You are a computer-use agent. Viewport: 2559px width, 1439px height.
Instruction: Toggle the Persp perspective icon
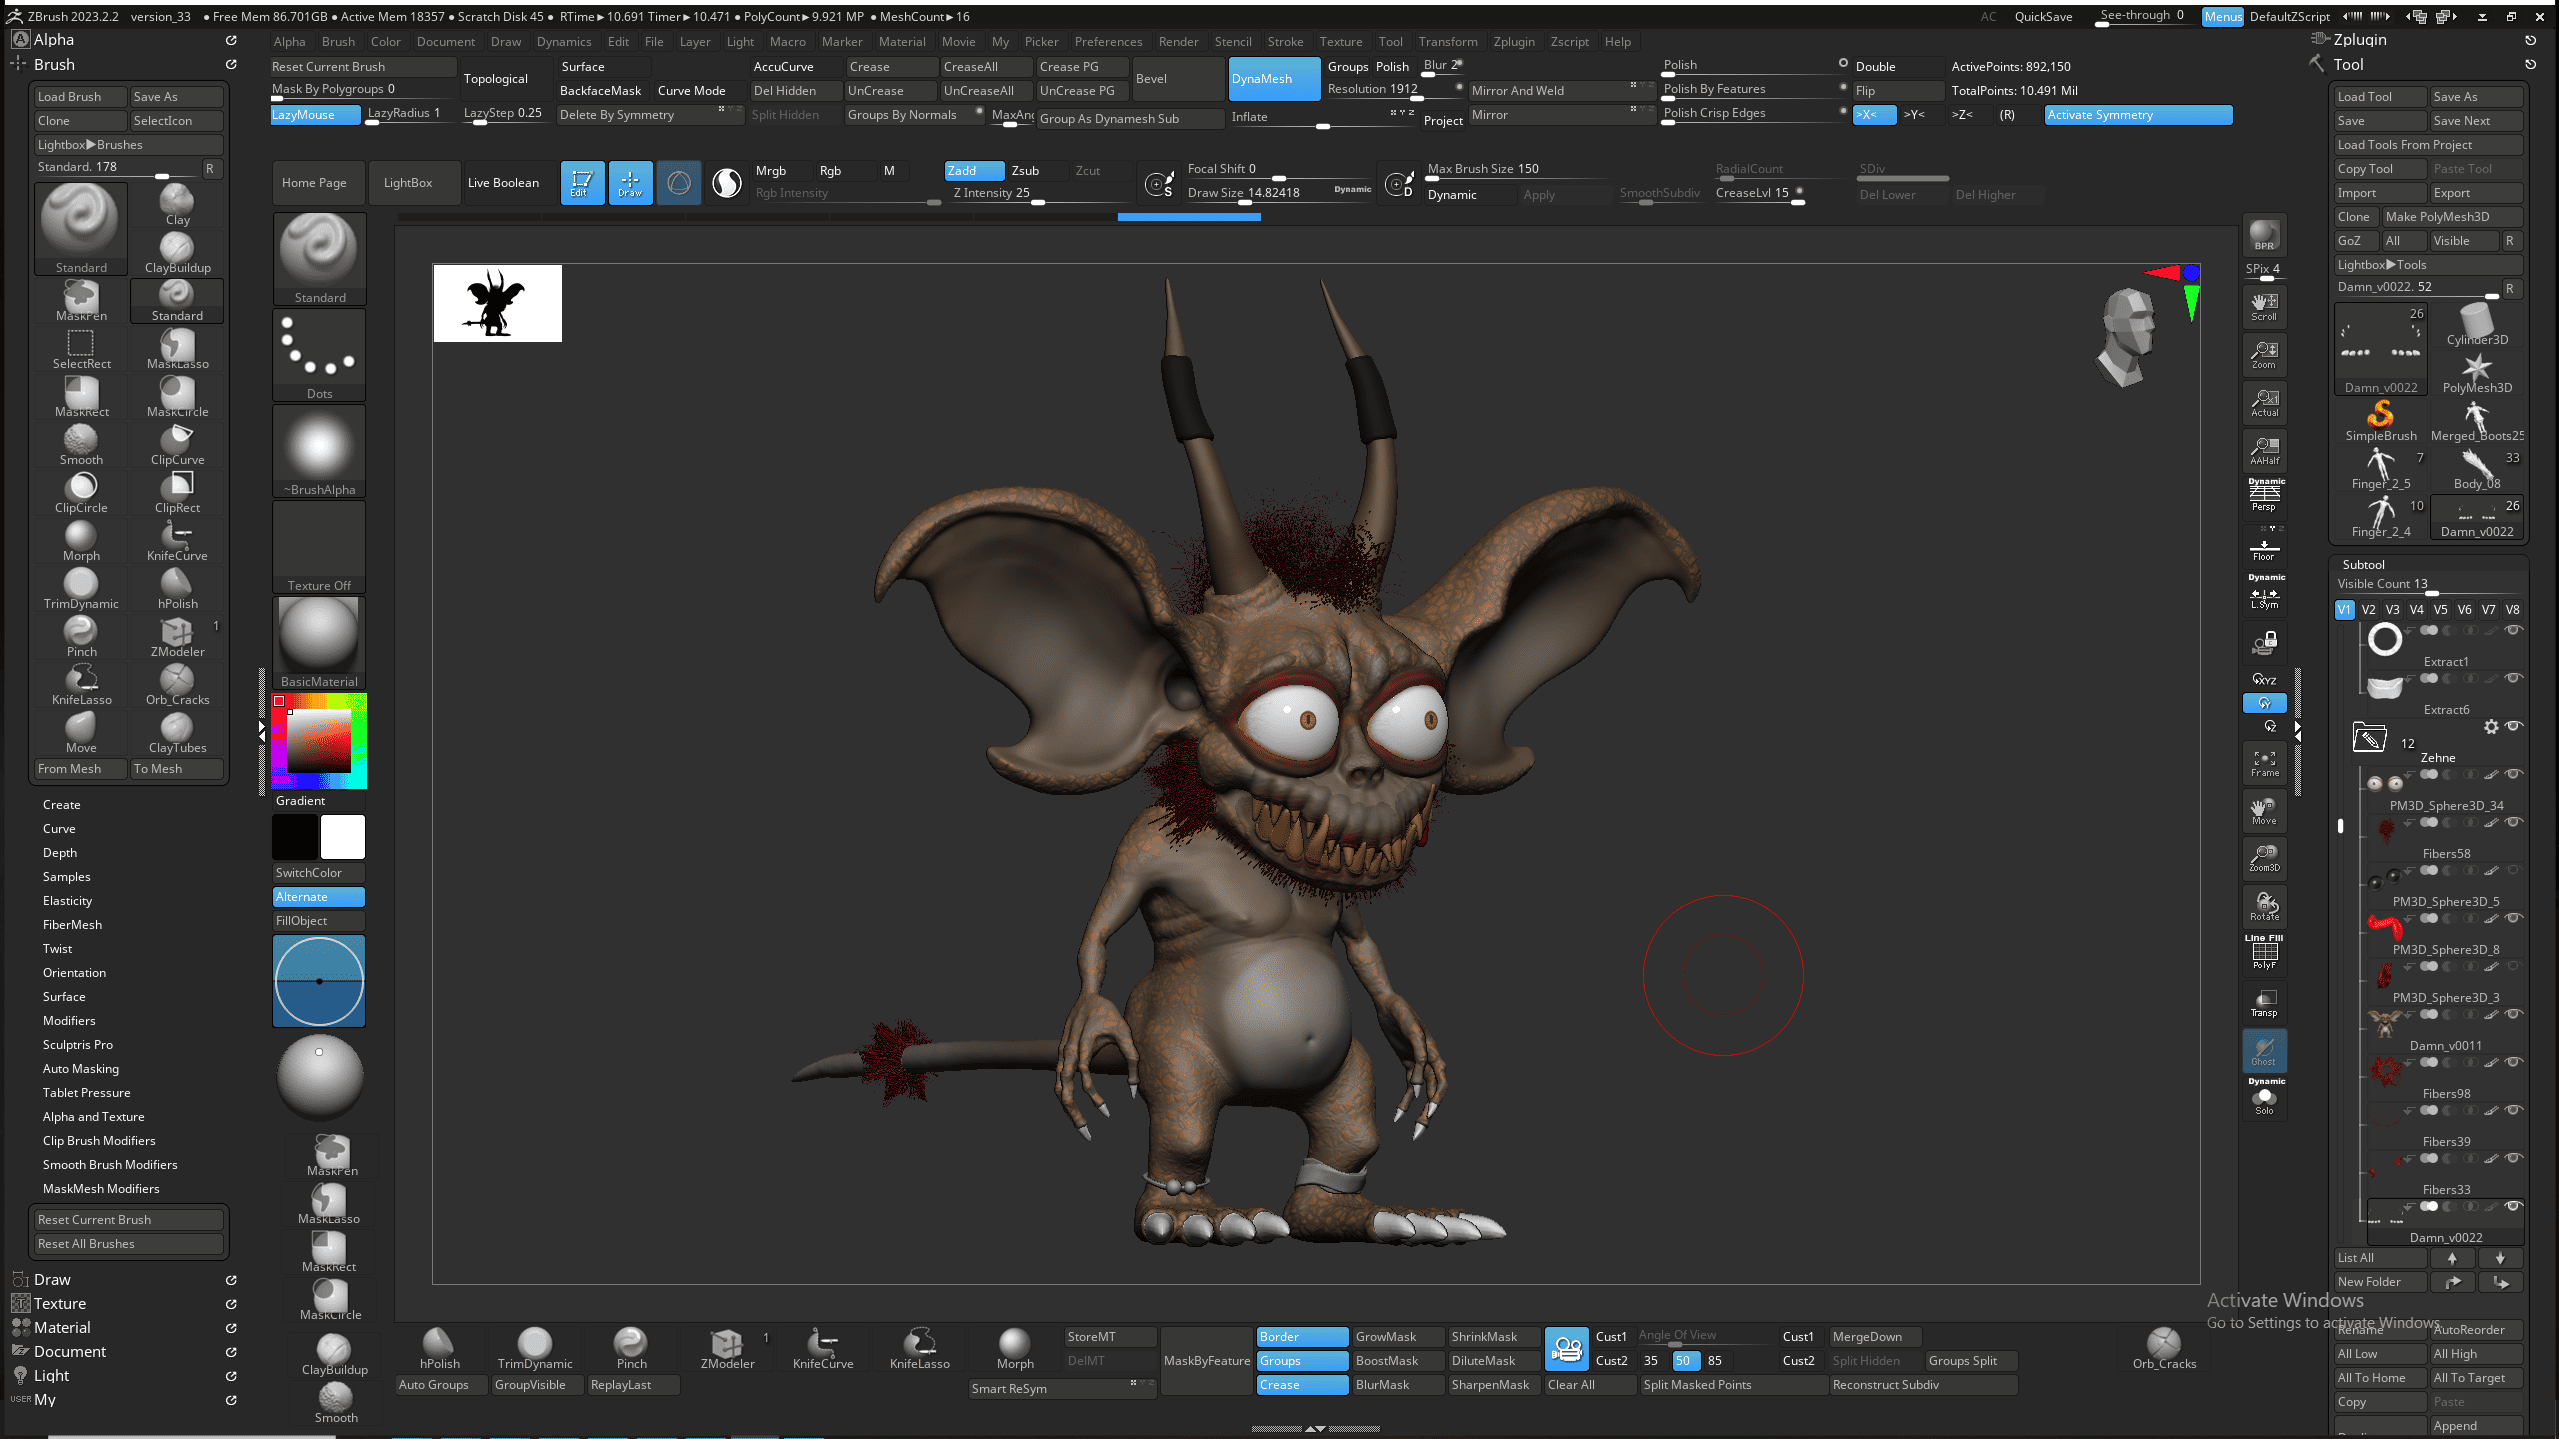point(2264,496)
